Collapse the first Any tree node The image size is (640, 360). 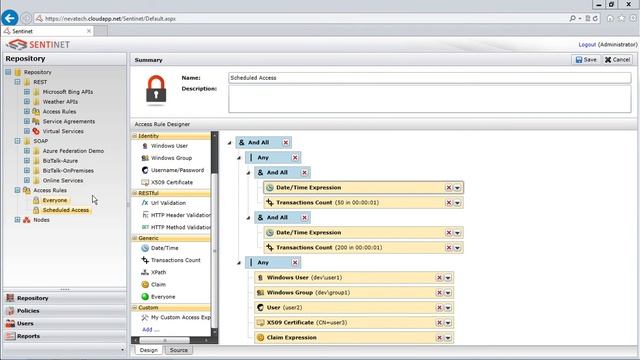point(239,158)
